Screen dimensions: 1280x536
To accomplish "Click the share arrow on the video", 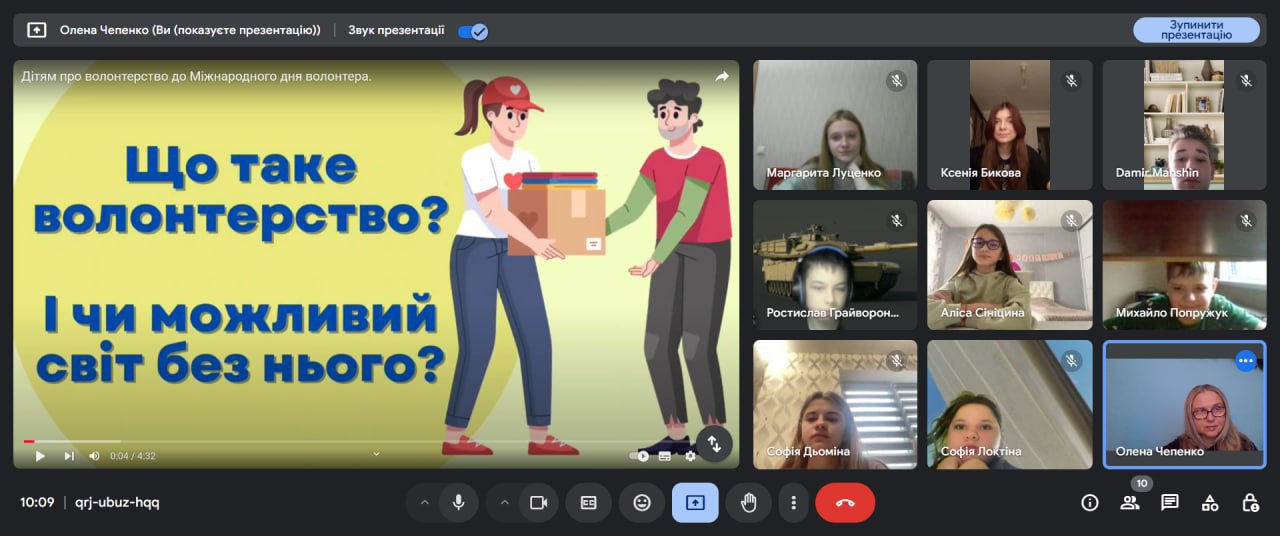I will pos(722,77).
